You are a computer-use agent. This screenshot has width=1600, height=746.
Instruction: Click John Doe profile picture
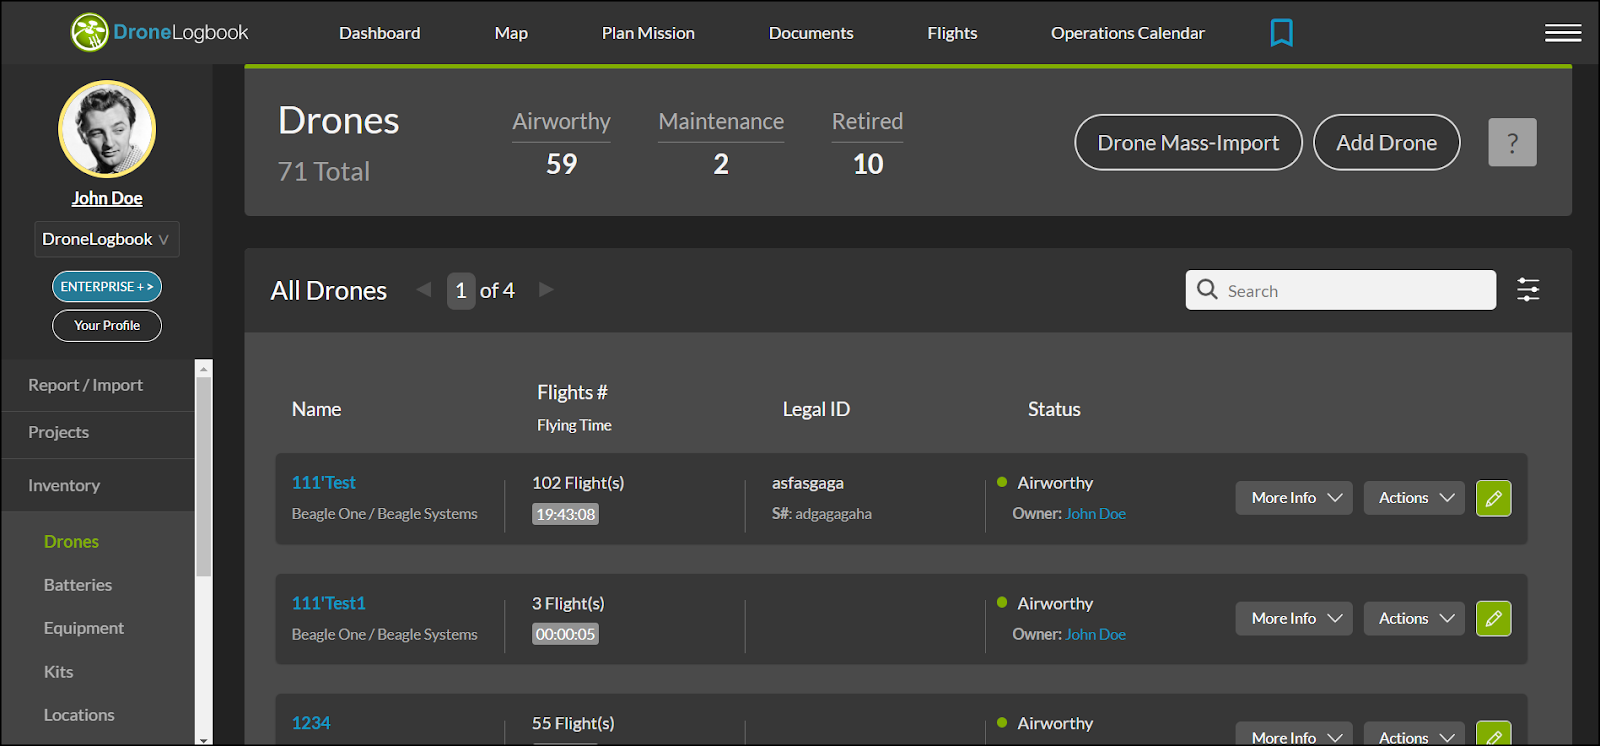[107, 129]
